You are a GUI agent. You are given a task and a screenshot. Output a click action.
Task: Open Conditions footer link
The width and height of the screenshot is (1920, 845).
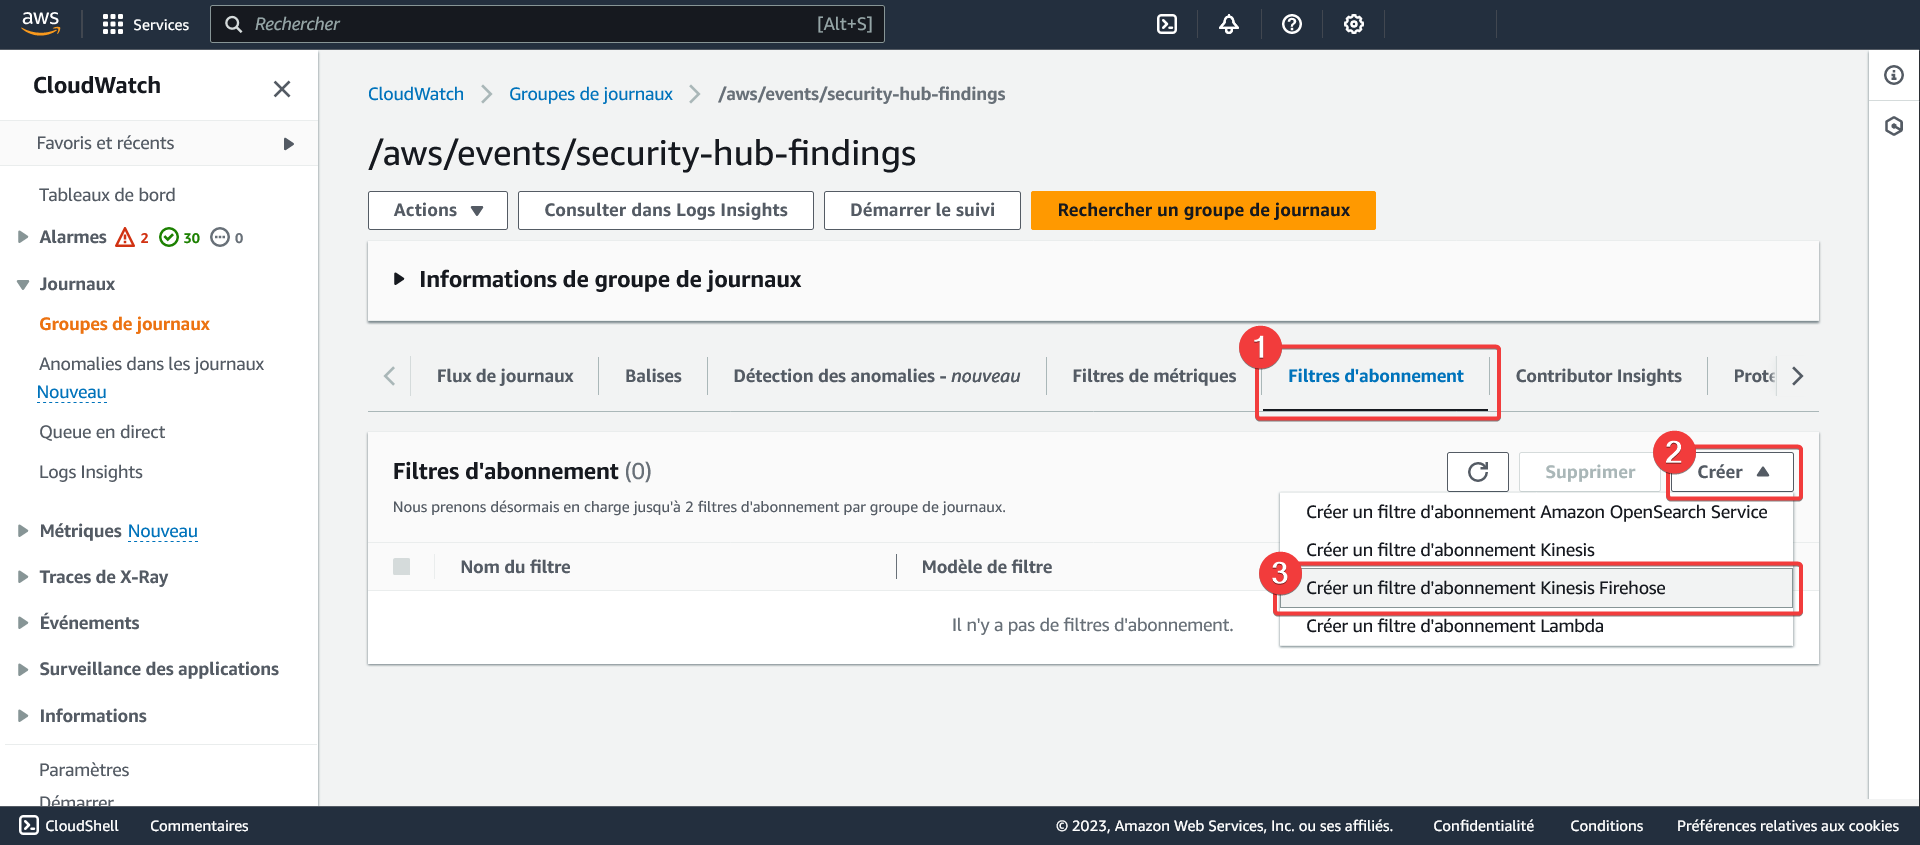1606,826
